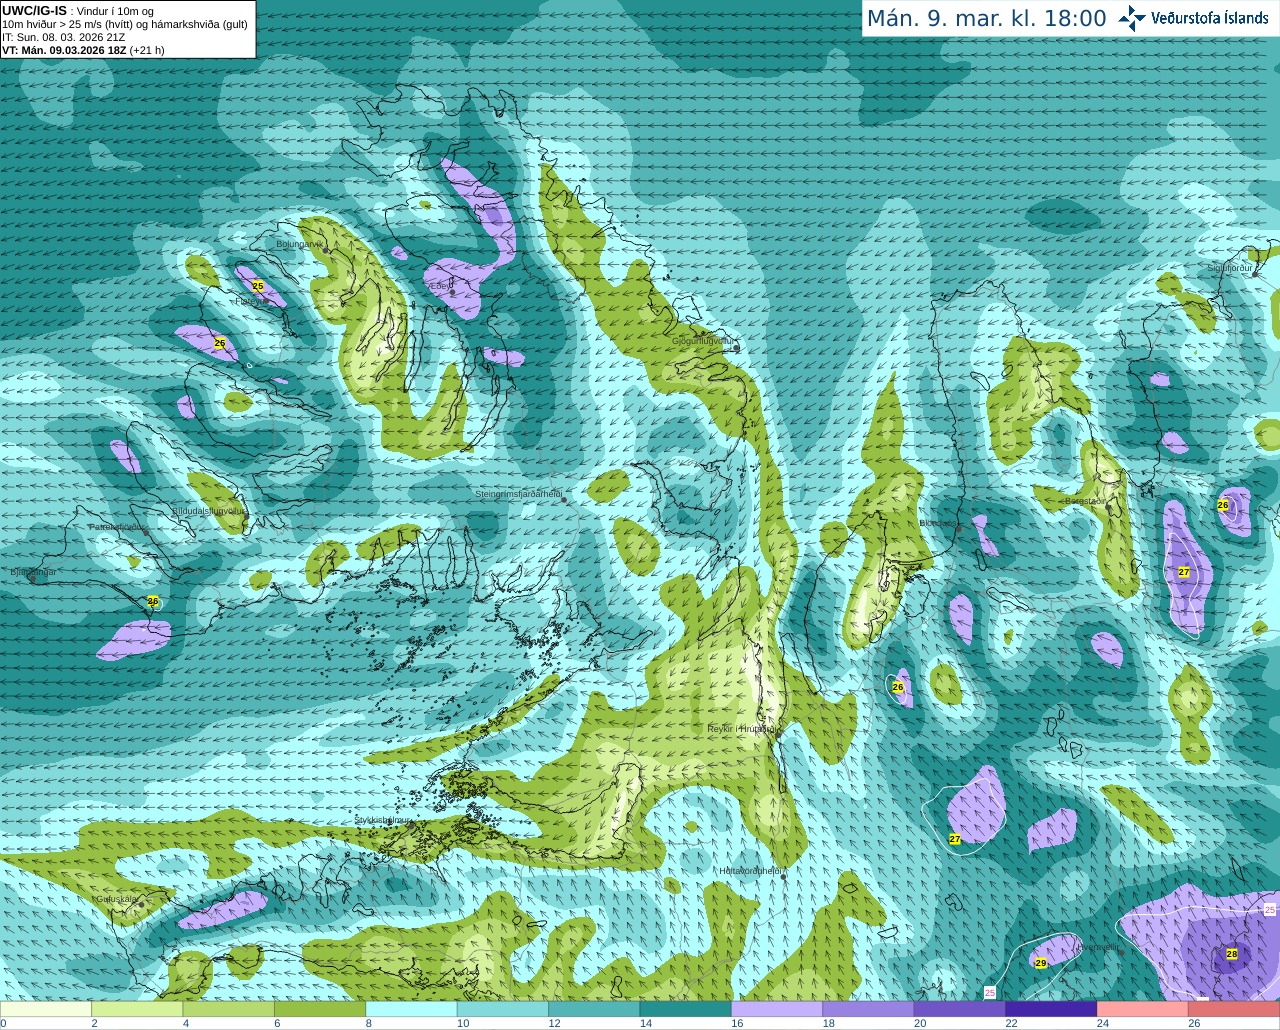This screenshot has height=1030, width=1280.
Task: Select the Reykir í Hrútafirði station label
Action: pos(741,729)
